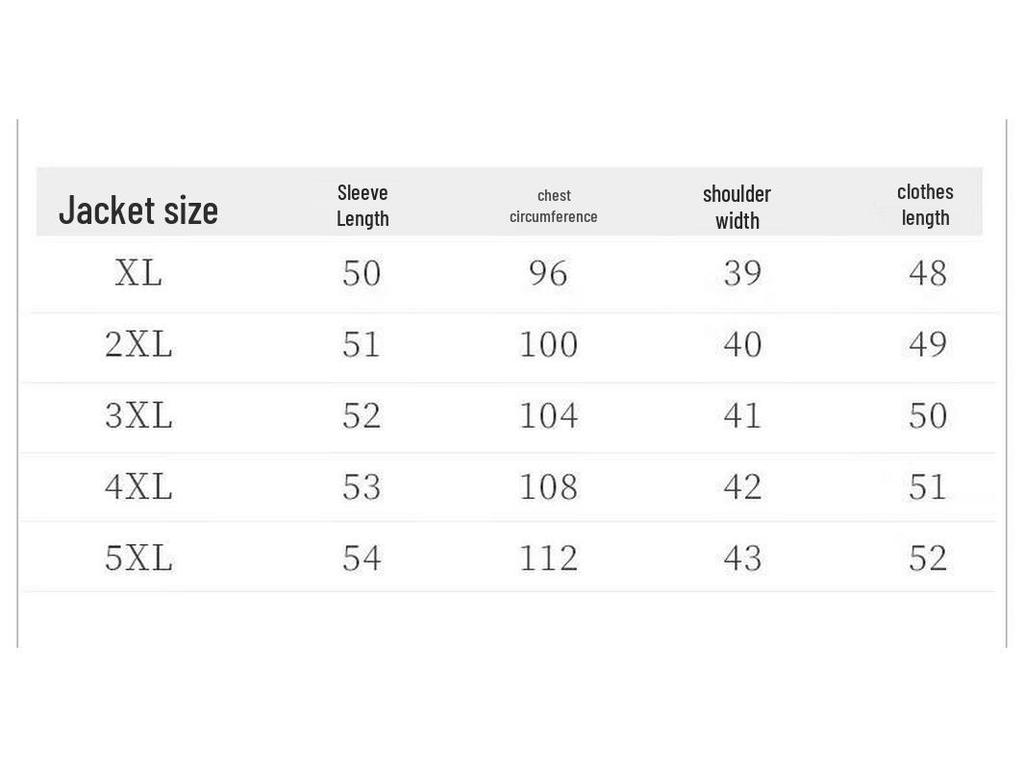Click the 4XL sleeve length value 53
This screenshot has height=768, width=1024.
pyautogui.click(x=361, y=487)
